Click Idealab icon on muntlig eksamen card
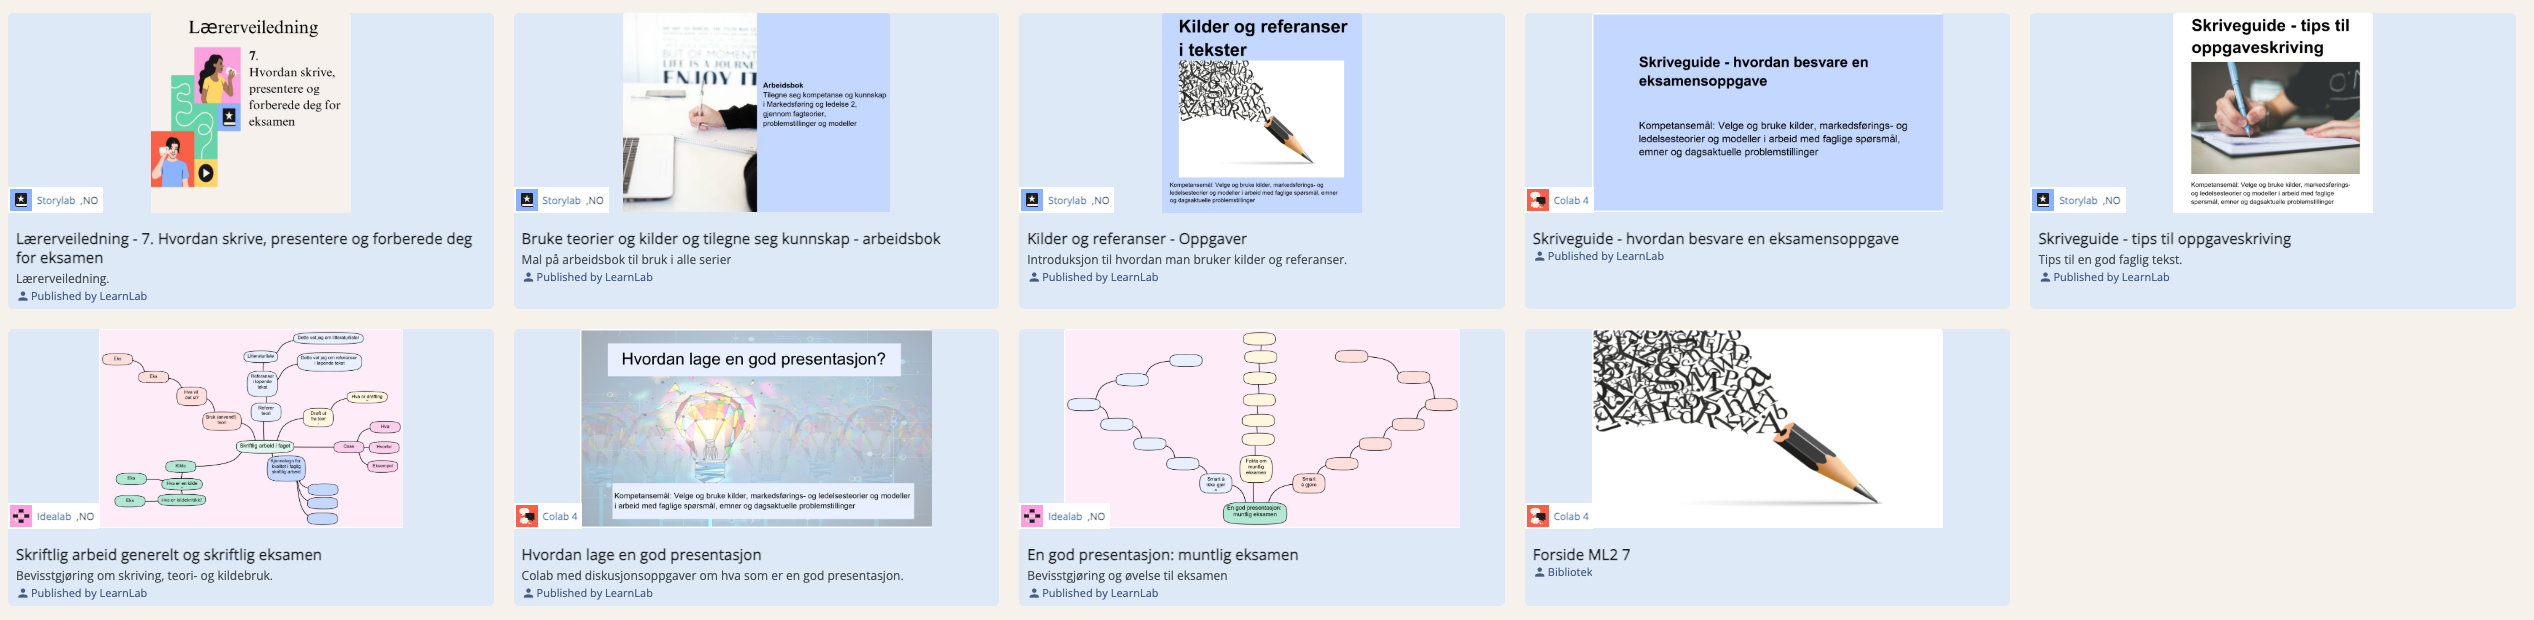2534x620 pixels. click(1033, 516)
